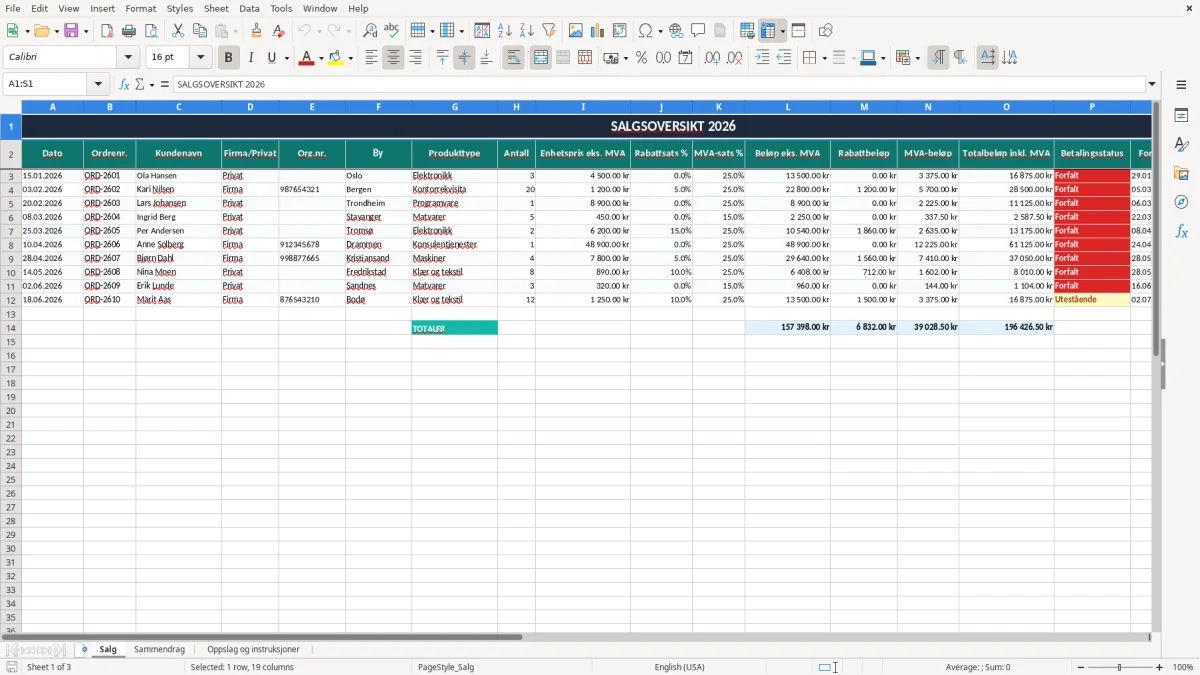Screen dimensions: 1200x675
Task: Open the sidebar Styles panel
Action: 1181,145
